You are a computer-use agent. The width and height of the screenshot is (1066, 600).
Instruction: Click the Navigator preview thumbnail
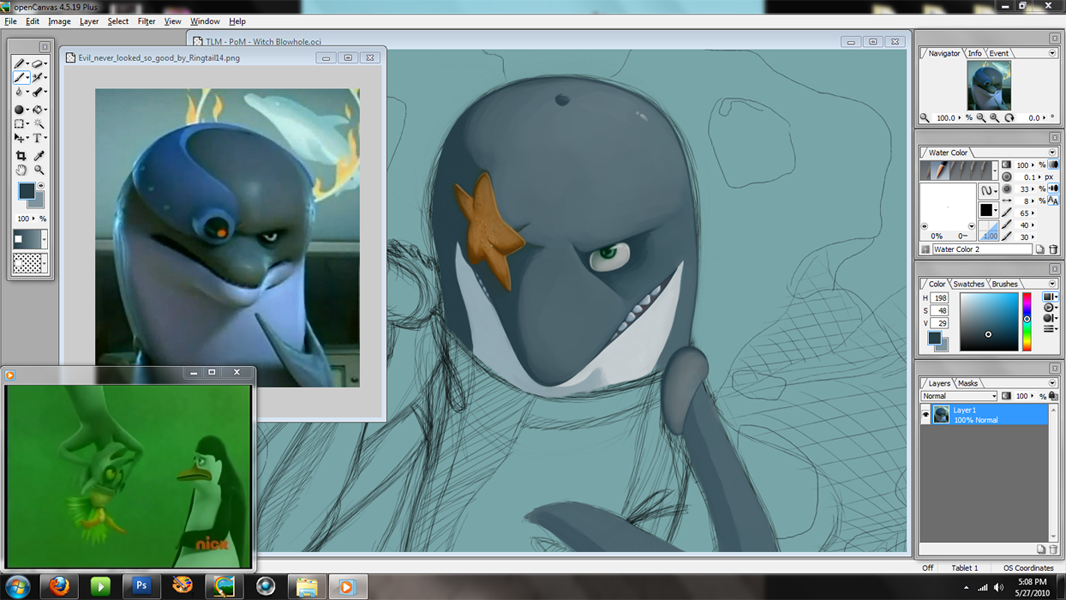click(988, 85)
